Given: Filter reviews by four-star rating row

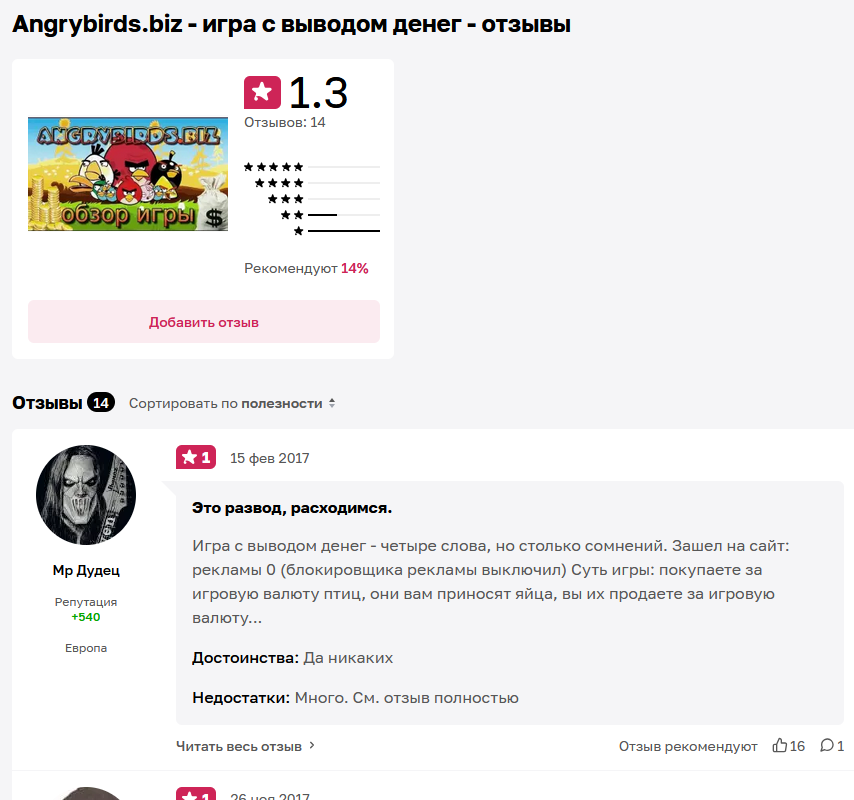Looking at the screenshot, I should 317,183.
